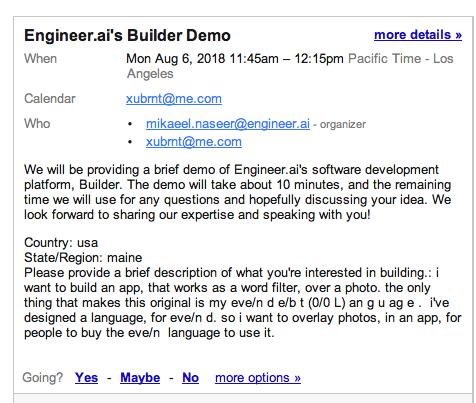Click the 'Pacific Time - Los Angeles' timezone text
476x403 pixels.
point(290,66)
